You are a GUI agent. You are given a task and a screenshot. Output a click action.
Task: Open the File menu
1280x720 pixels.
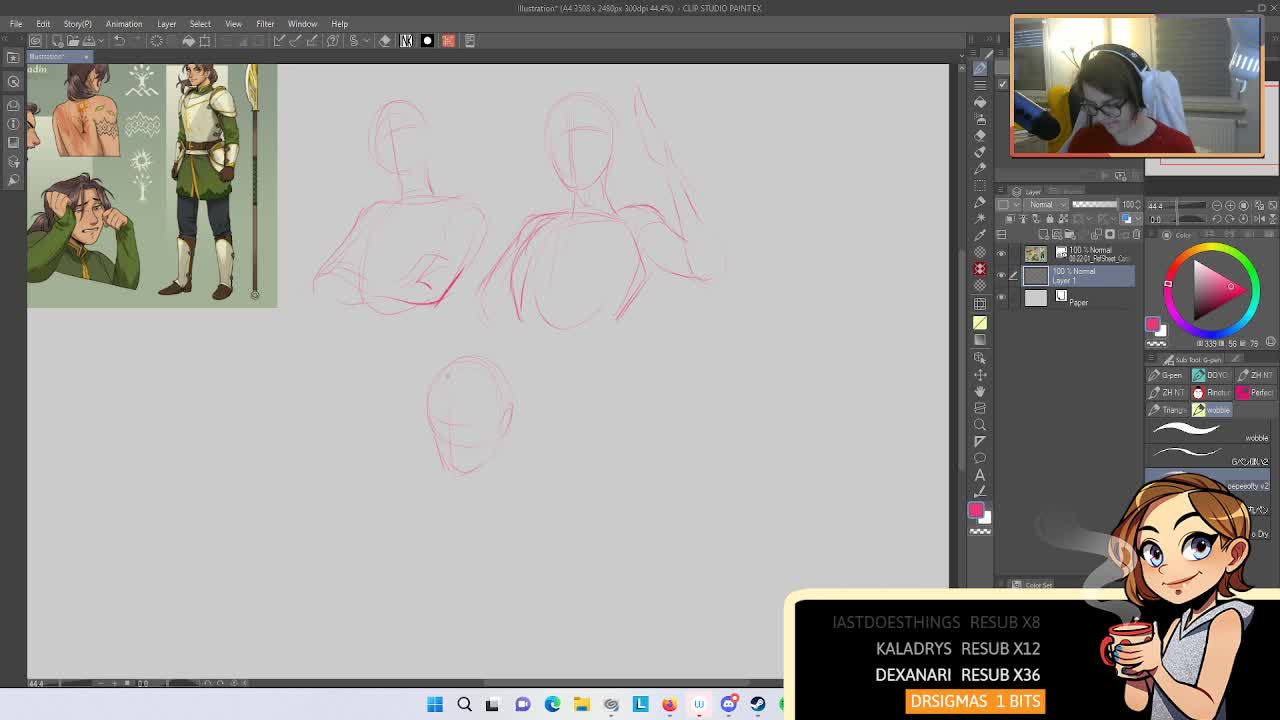tap(16, 24)
